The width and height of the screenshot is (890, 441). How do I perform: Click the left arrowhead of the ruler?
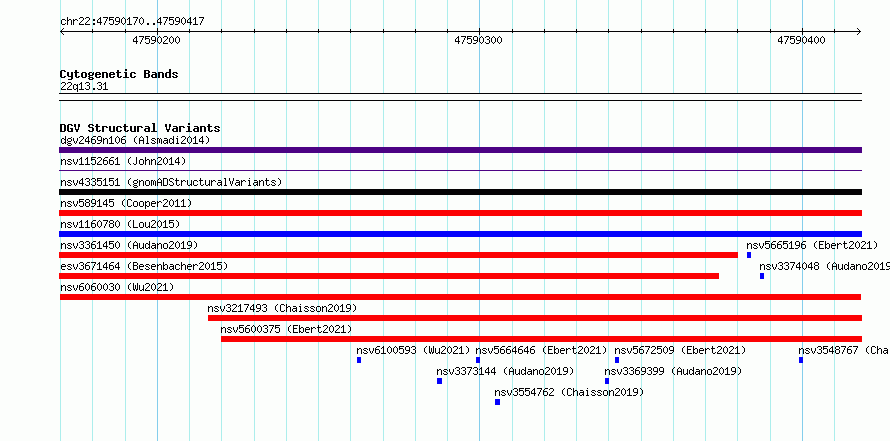pyautogui.click(x=62, y=31)
